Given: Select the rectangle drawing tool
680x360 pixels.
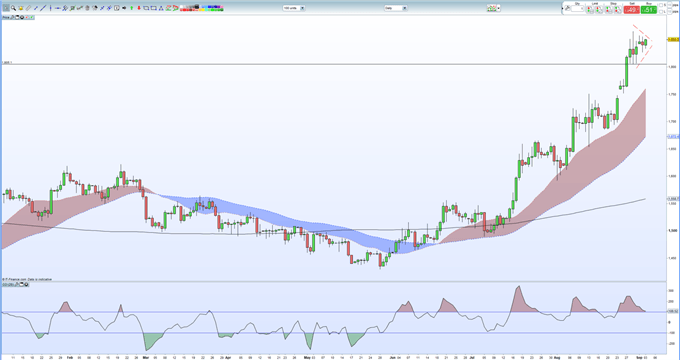Looking at the screenshot, I should (146, 8).
